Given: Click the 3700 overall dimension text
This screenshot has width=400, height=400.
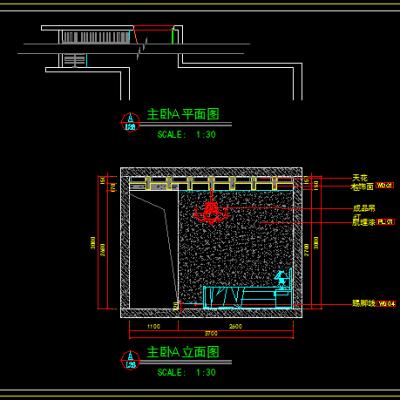Looking at the screenshot, I should click(211, 333).
